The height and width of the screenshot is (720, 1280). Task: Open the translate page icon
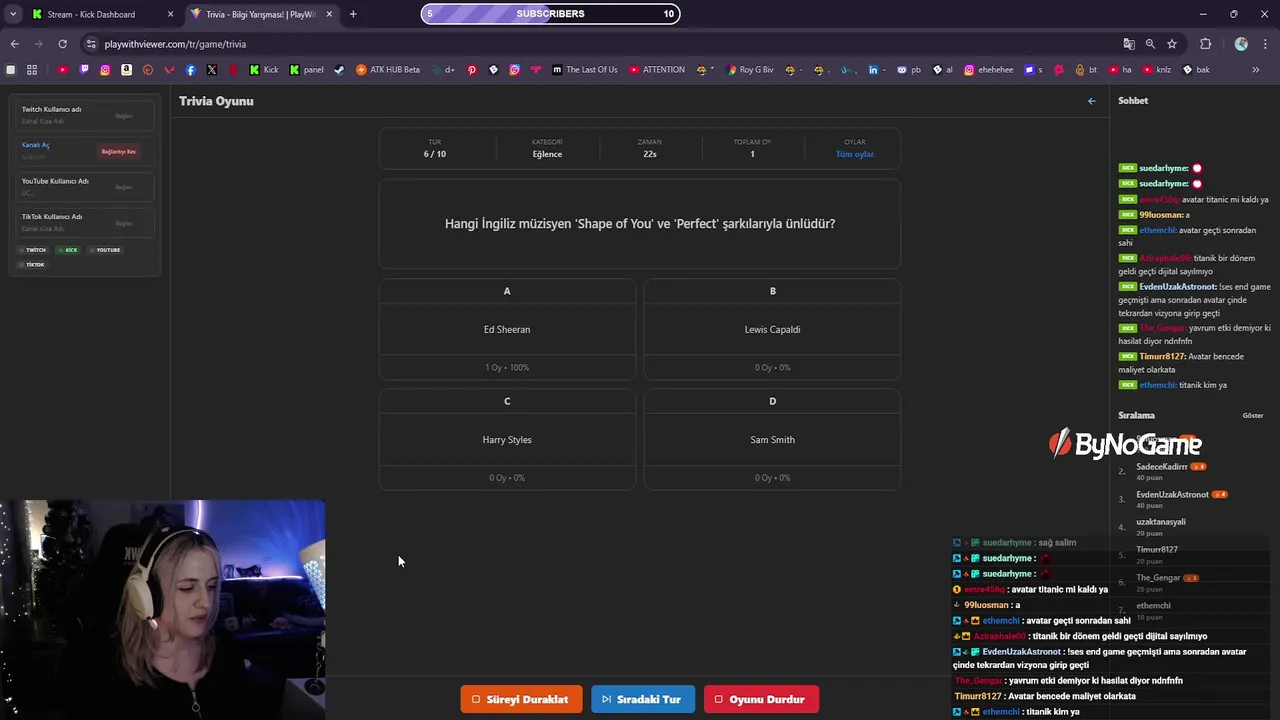point(1129,44)
